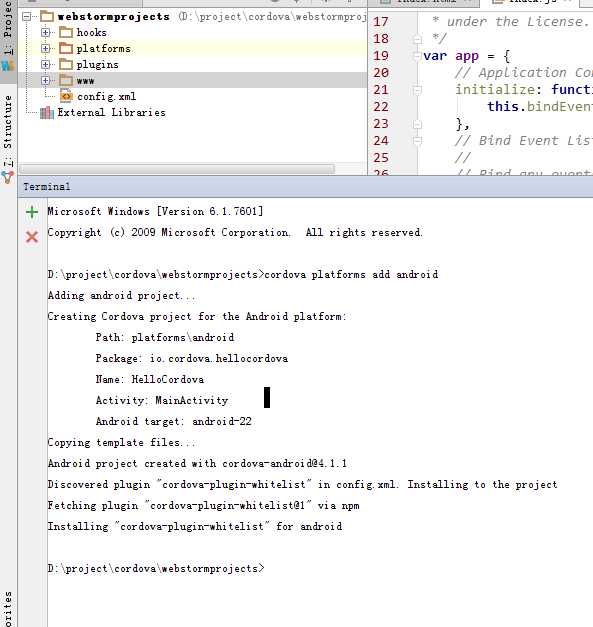Expand the platforms folder node
Image resolution: width=593 pixels, height=627 pixels.
pyautogui.click(x=46, y=48)
